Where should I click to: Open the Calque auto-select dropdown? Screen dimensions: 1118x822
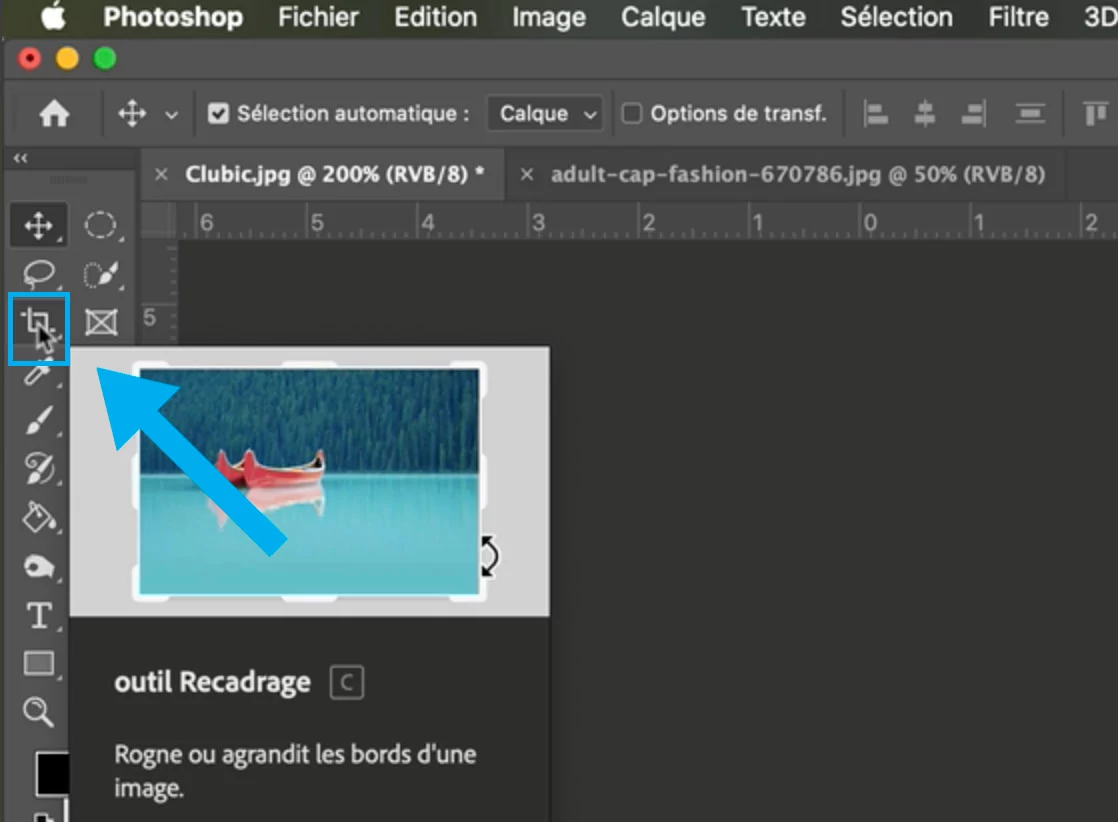(546, 113)
